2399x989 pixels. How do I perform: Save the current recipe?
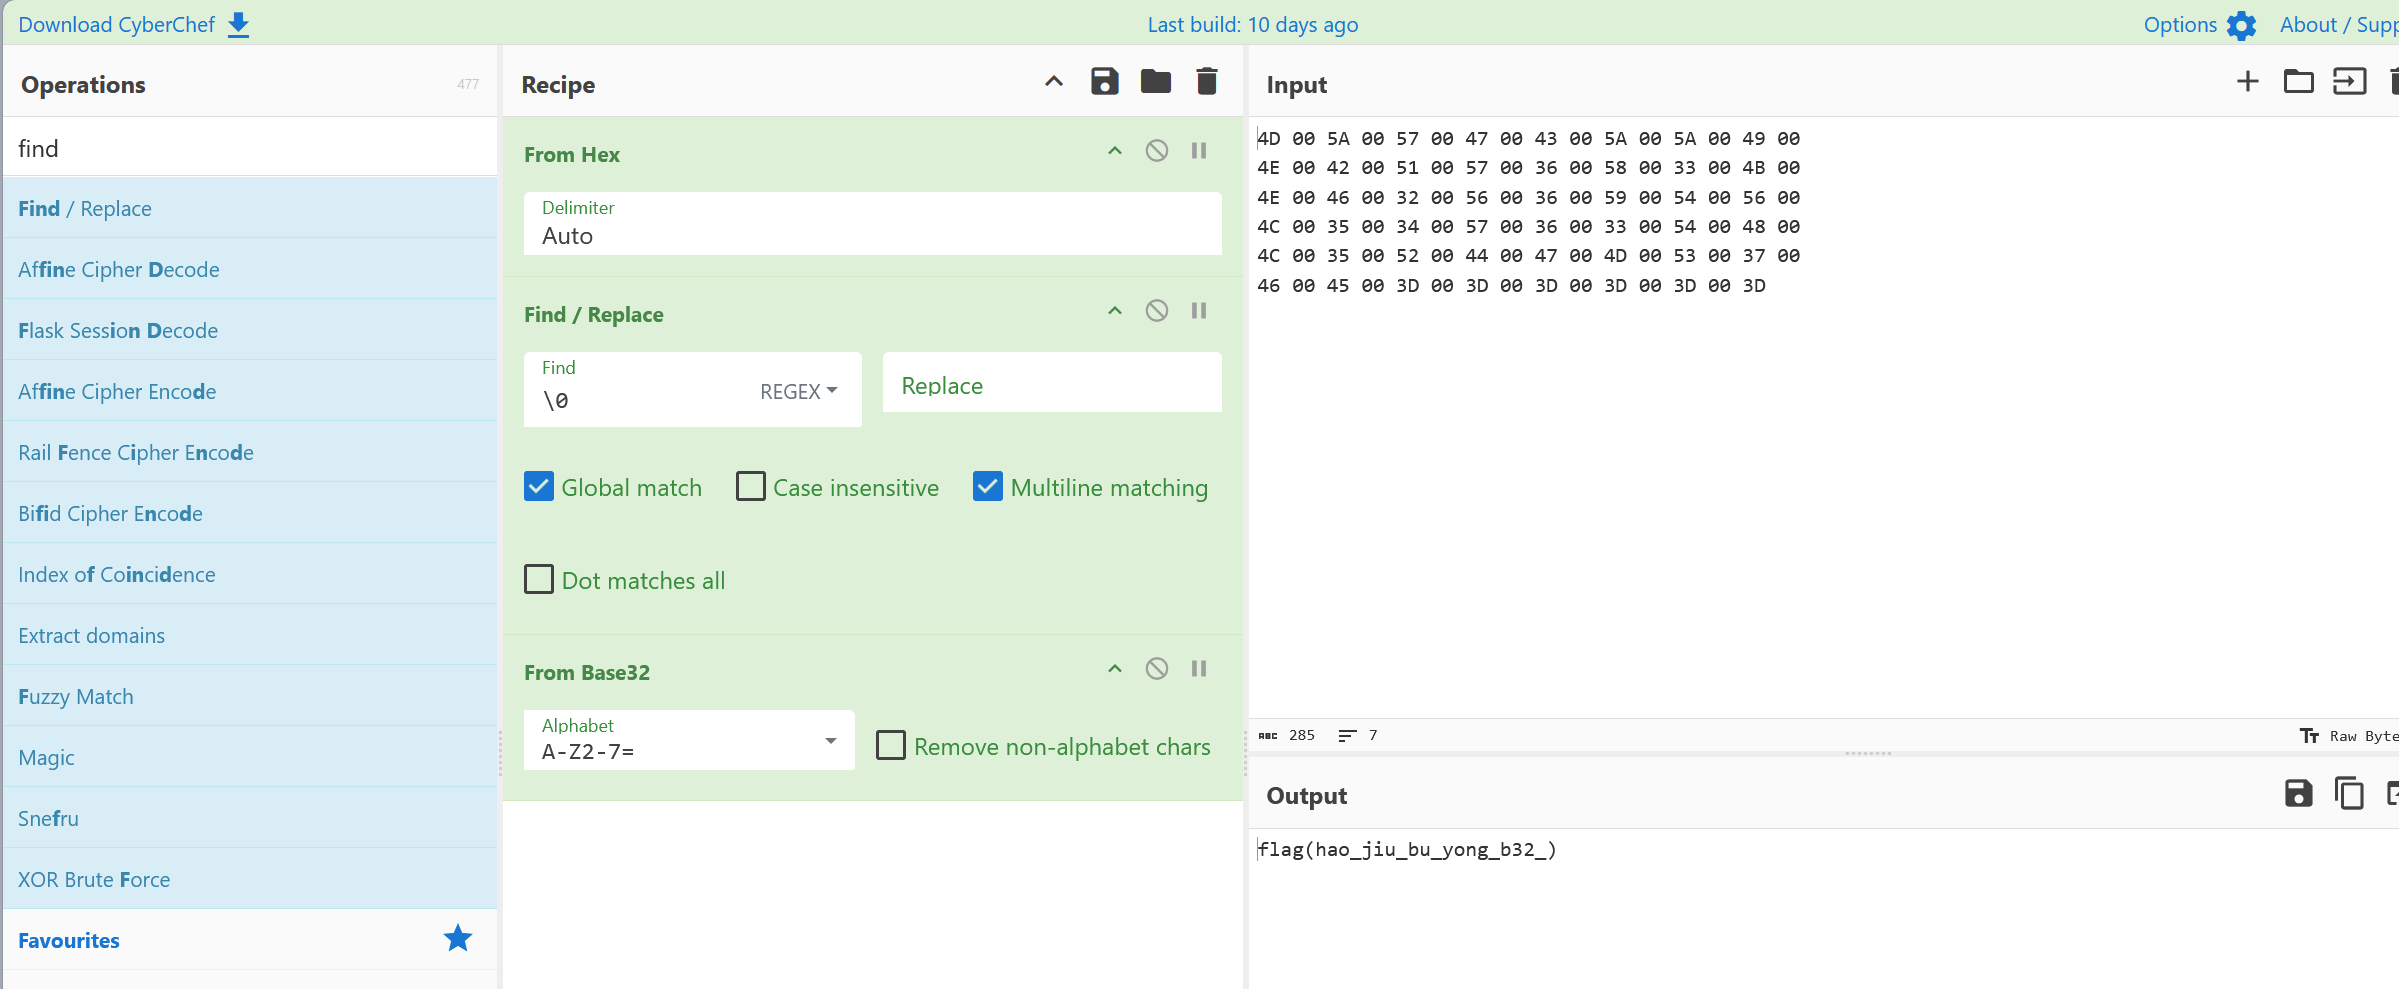click(x=1104, y=82)
